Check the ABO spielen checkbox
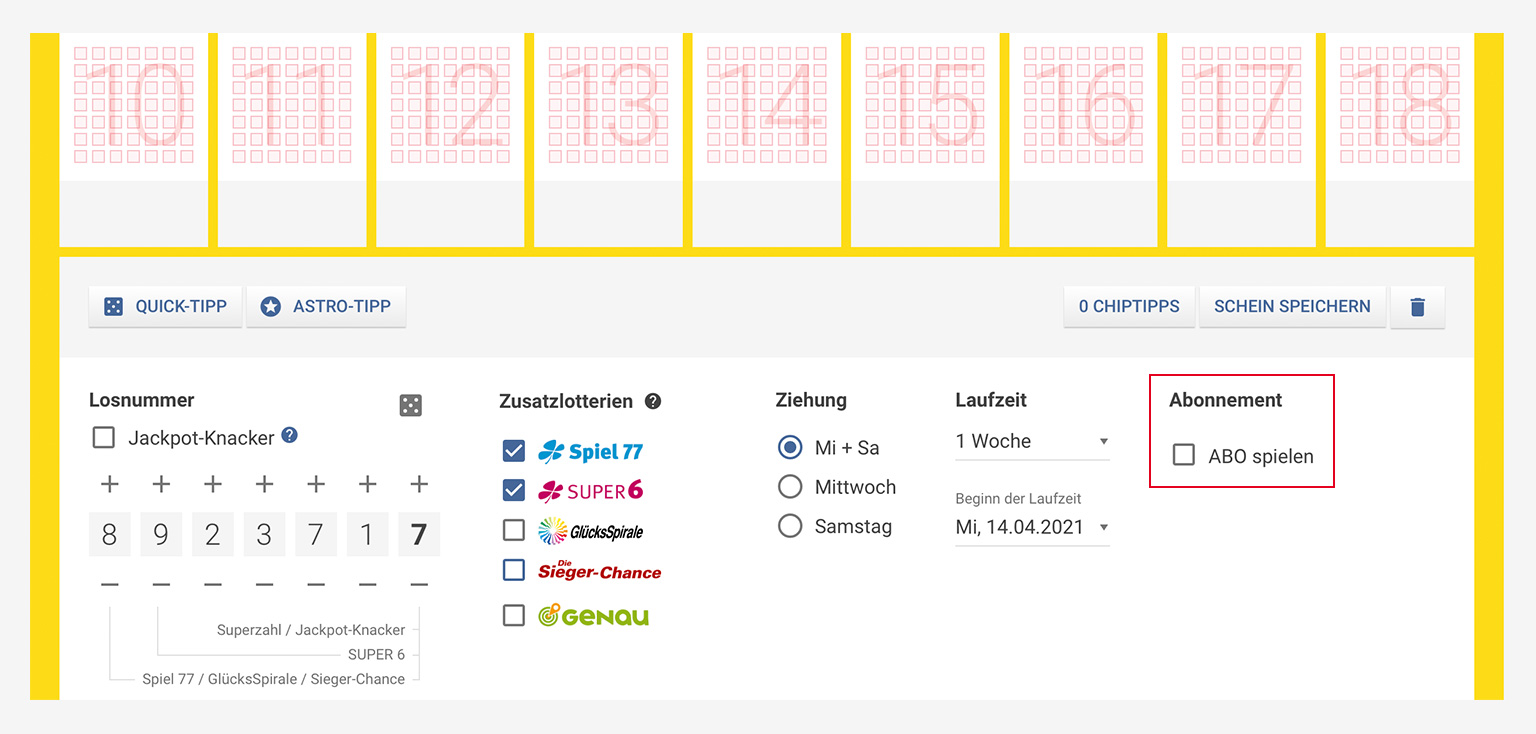The width and height of the screenshot is (1536, 734). 1184,455
